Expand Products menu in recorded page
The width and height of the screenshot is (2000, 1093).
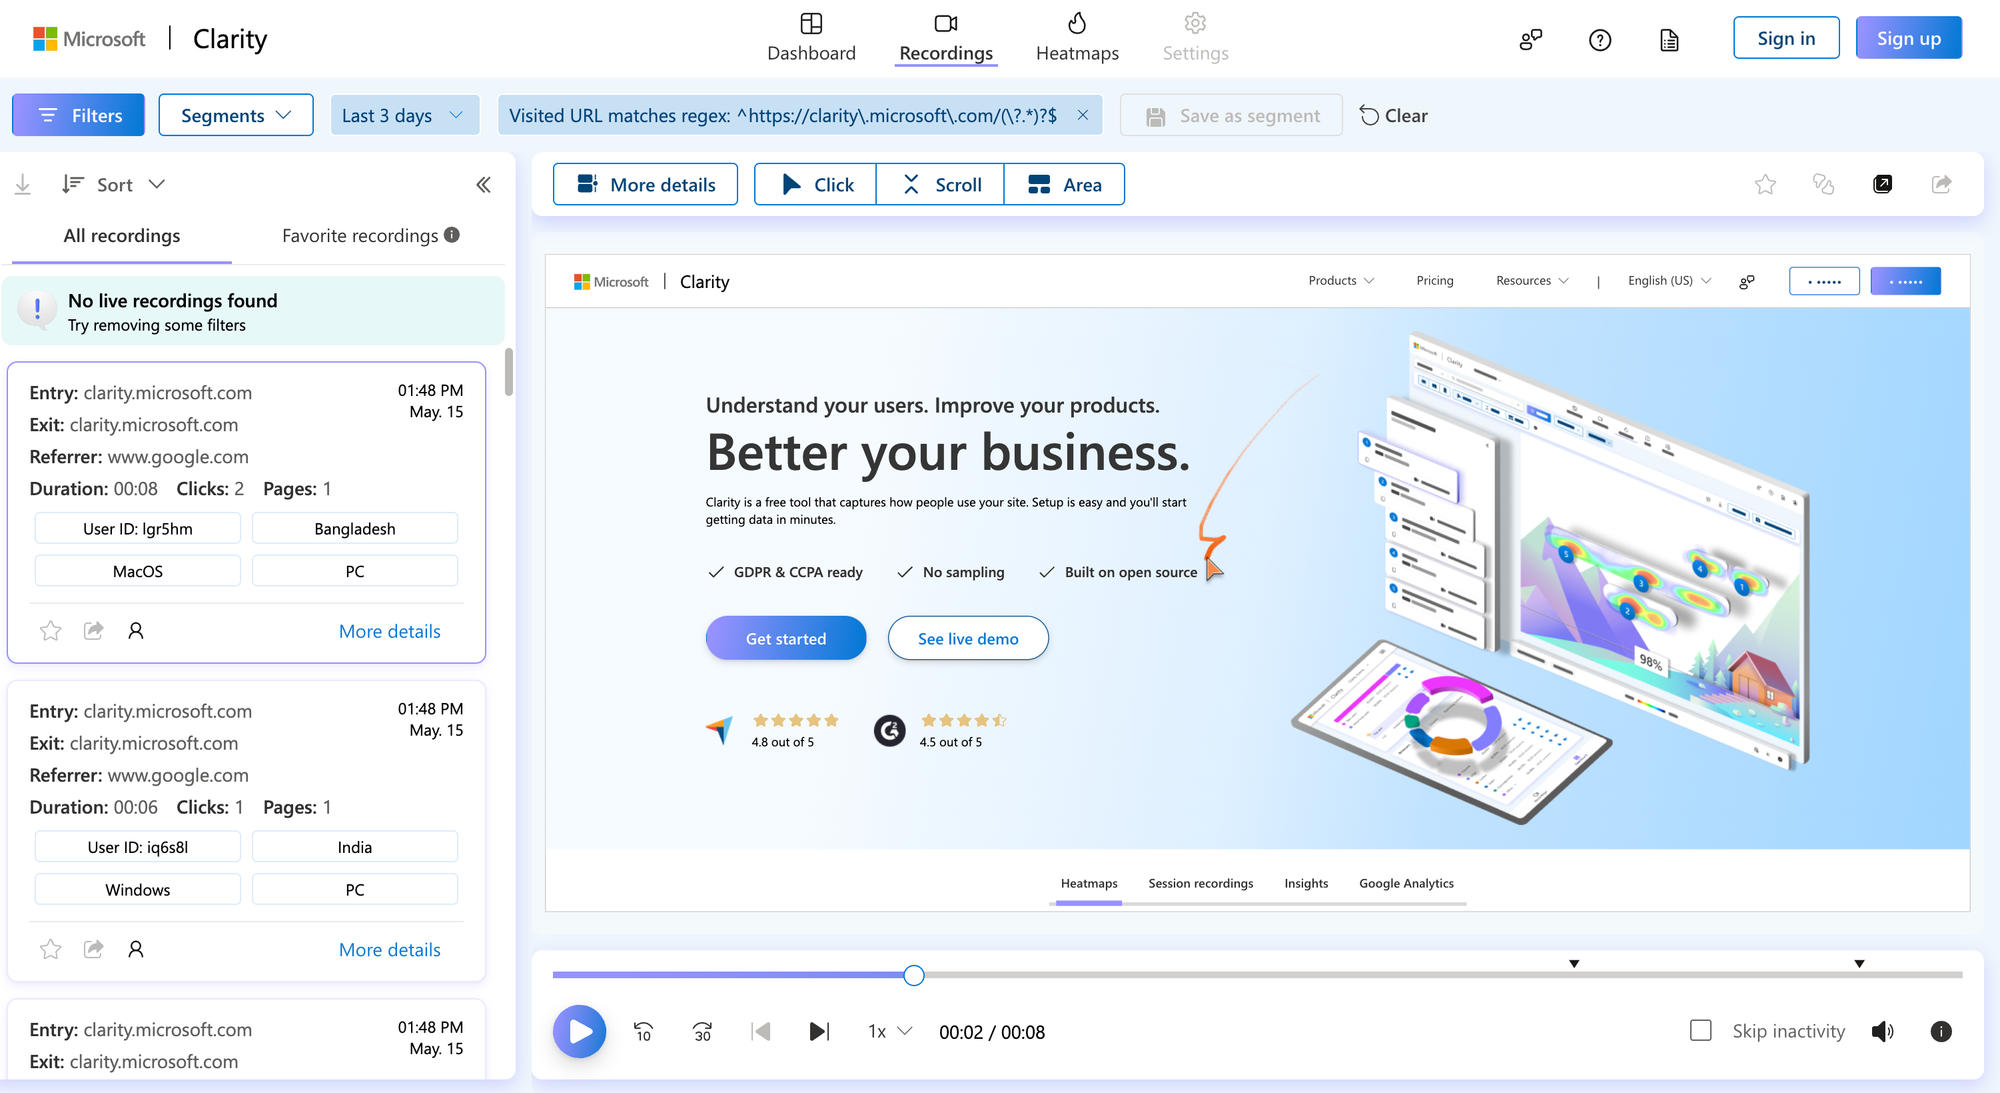coord(1341,281)
